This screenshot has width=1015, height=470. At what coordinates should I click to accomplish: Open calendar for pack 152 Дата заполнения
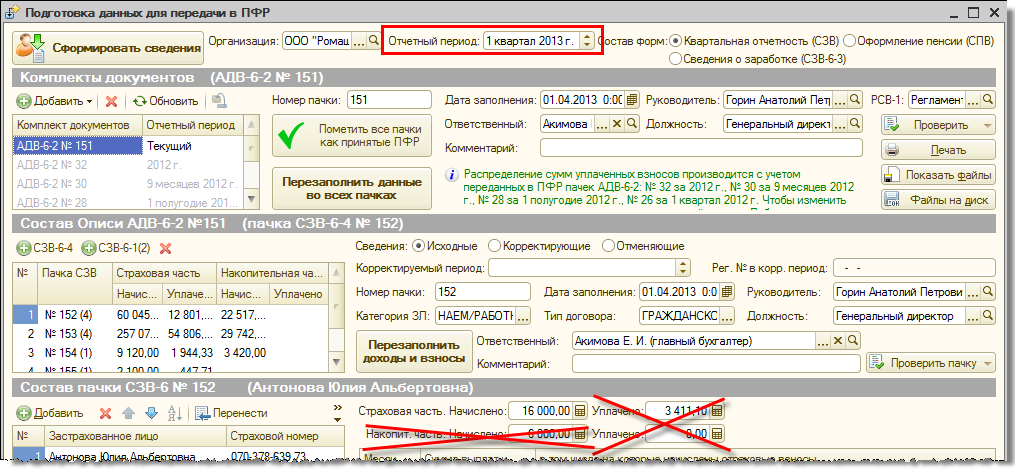tap(728, 291)
